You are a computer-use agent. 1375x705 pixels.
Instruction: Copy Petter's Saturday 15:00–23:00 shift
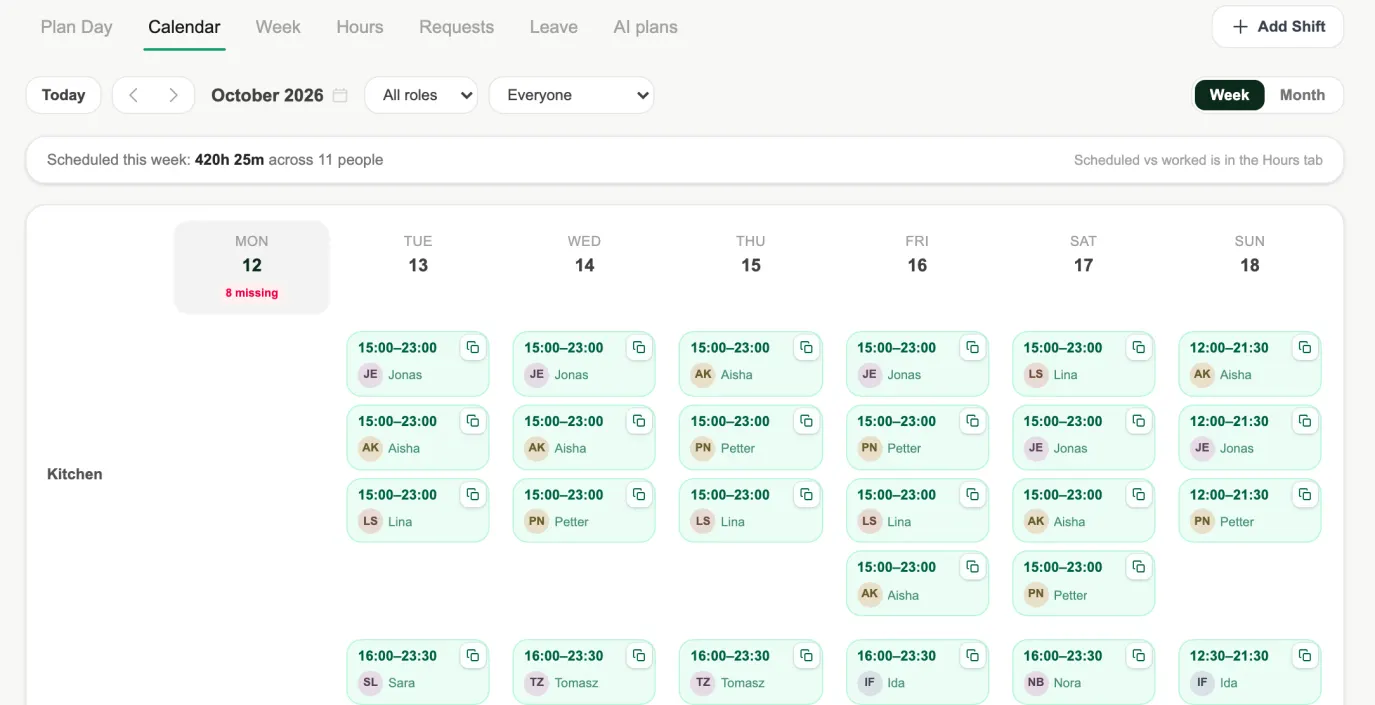pos(1138,567)
